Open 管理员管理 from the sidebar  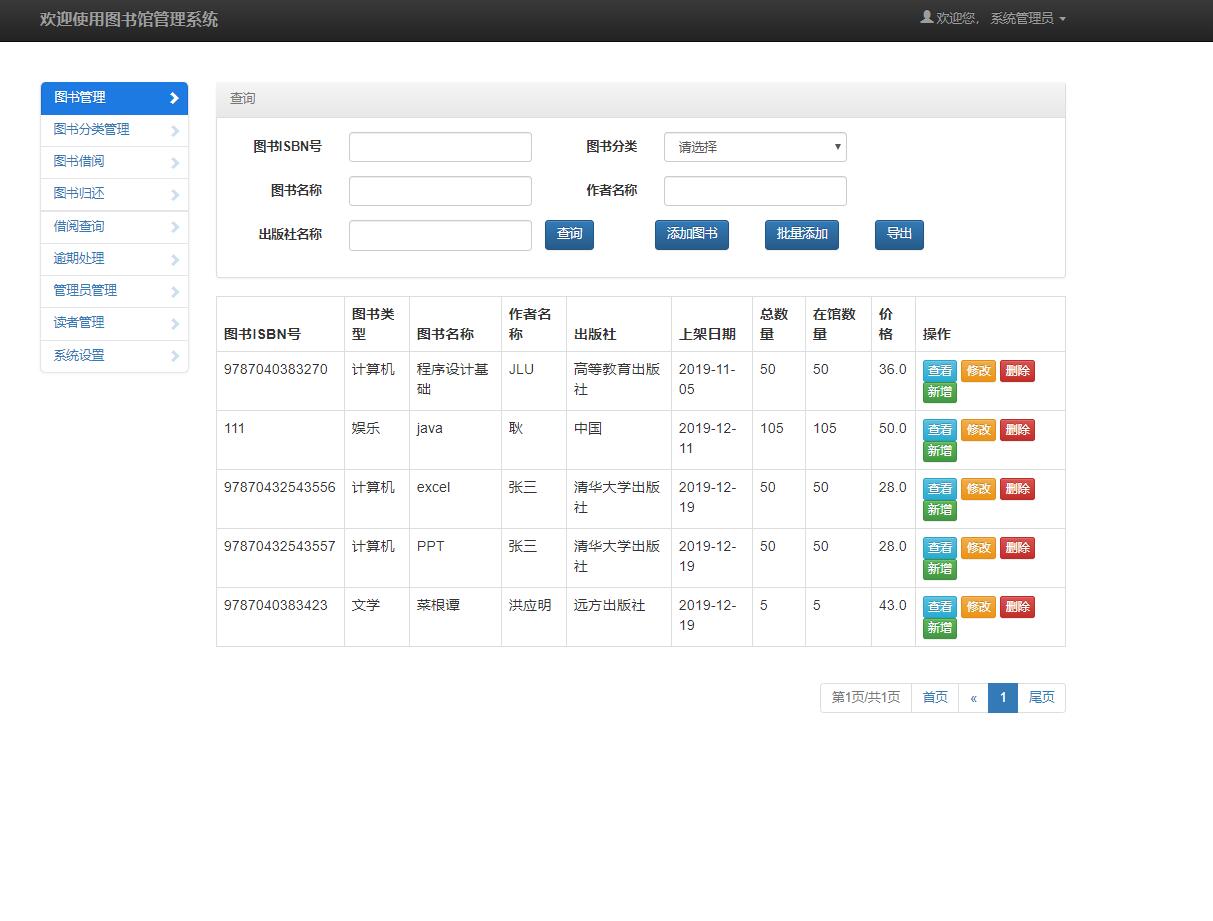tap(114, 290)
